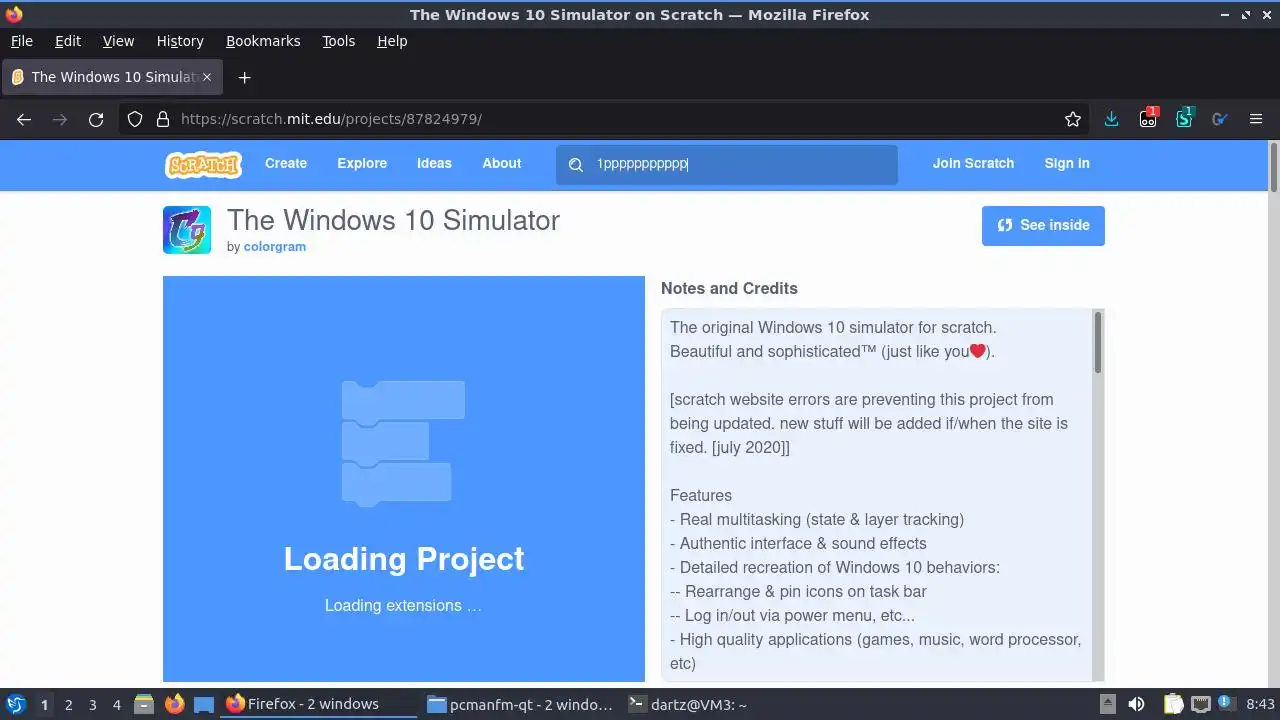The height and width of the screenshot is (720, 1280).
Task: Launch file manager from the taskbar quick launch
Action: click(x=144, y=704)
